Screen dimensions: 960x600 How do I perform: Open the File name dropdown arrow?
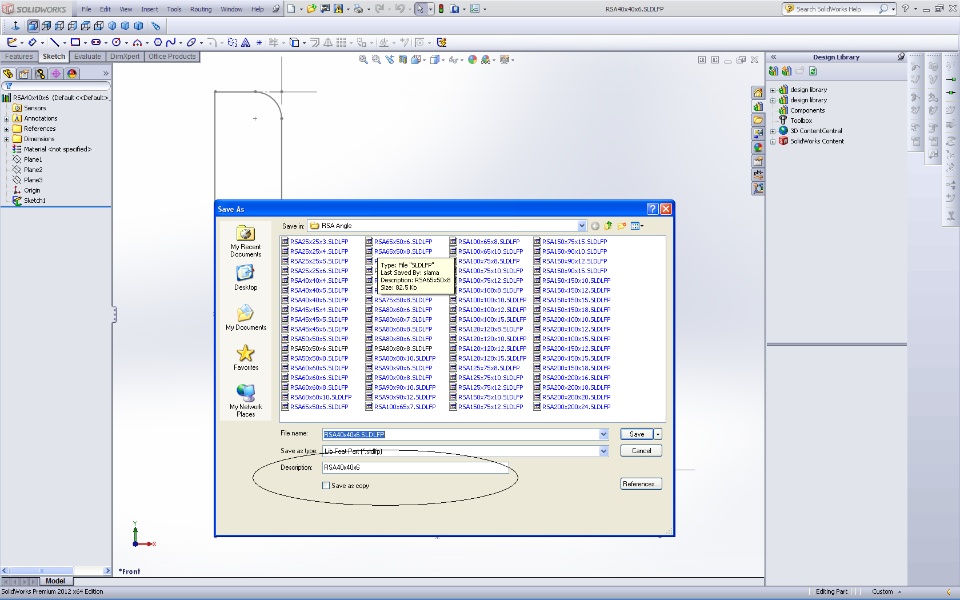click(x=603, y=435)
